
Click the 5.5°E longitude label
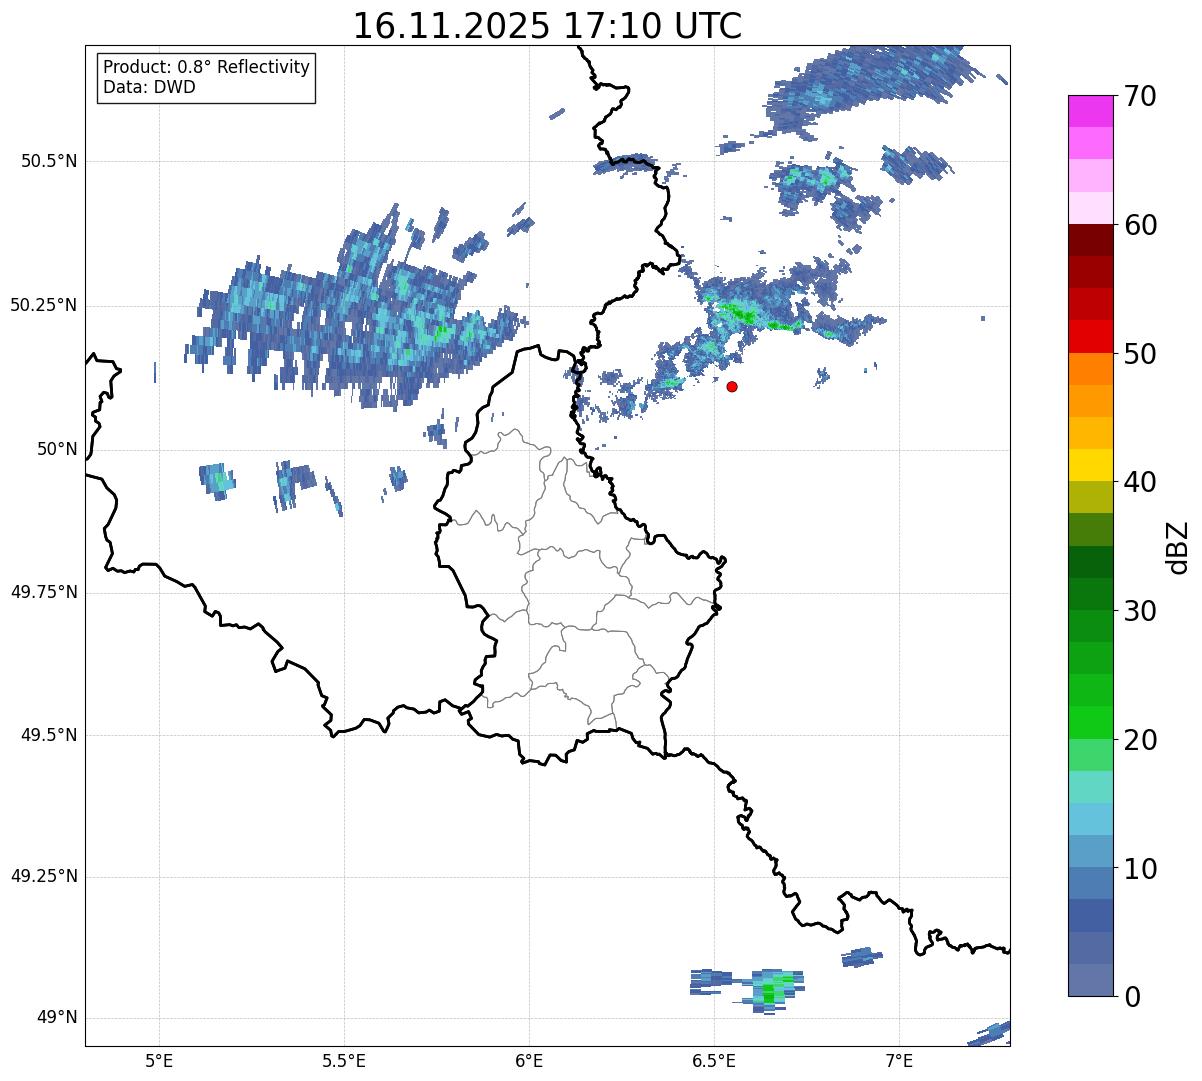344,1060
